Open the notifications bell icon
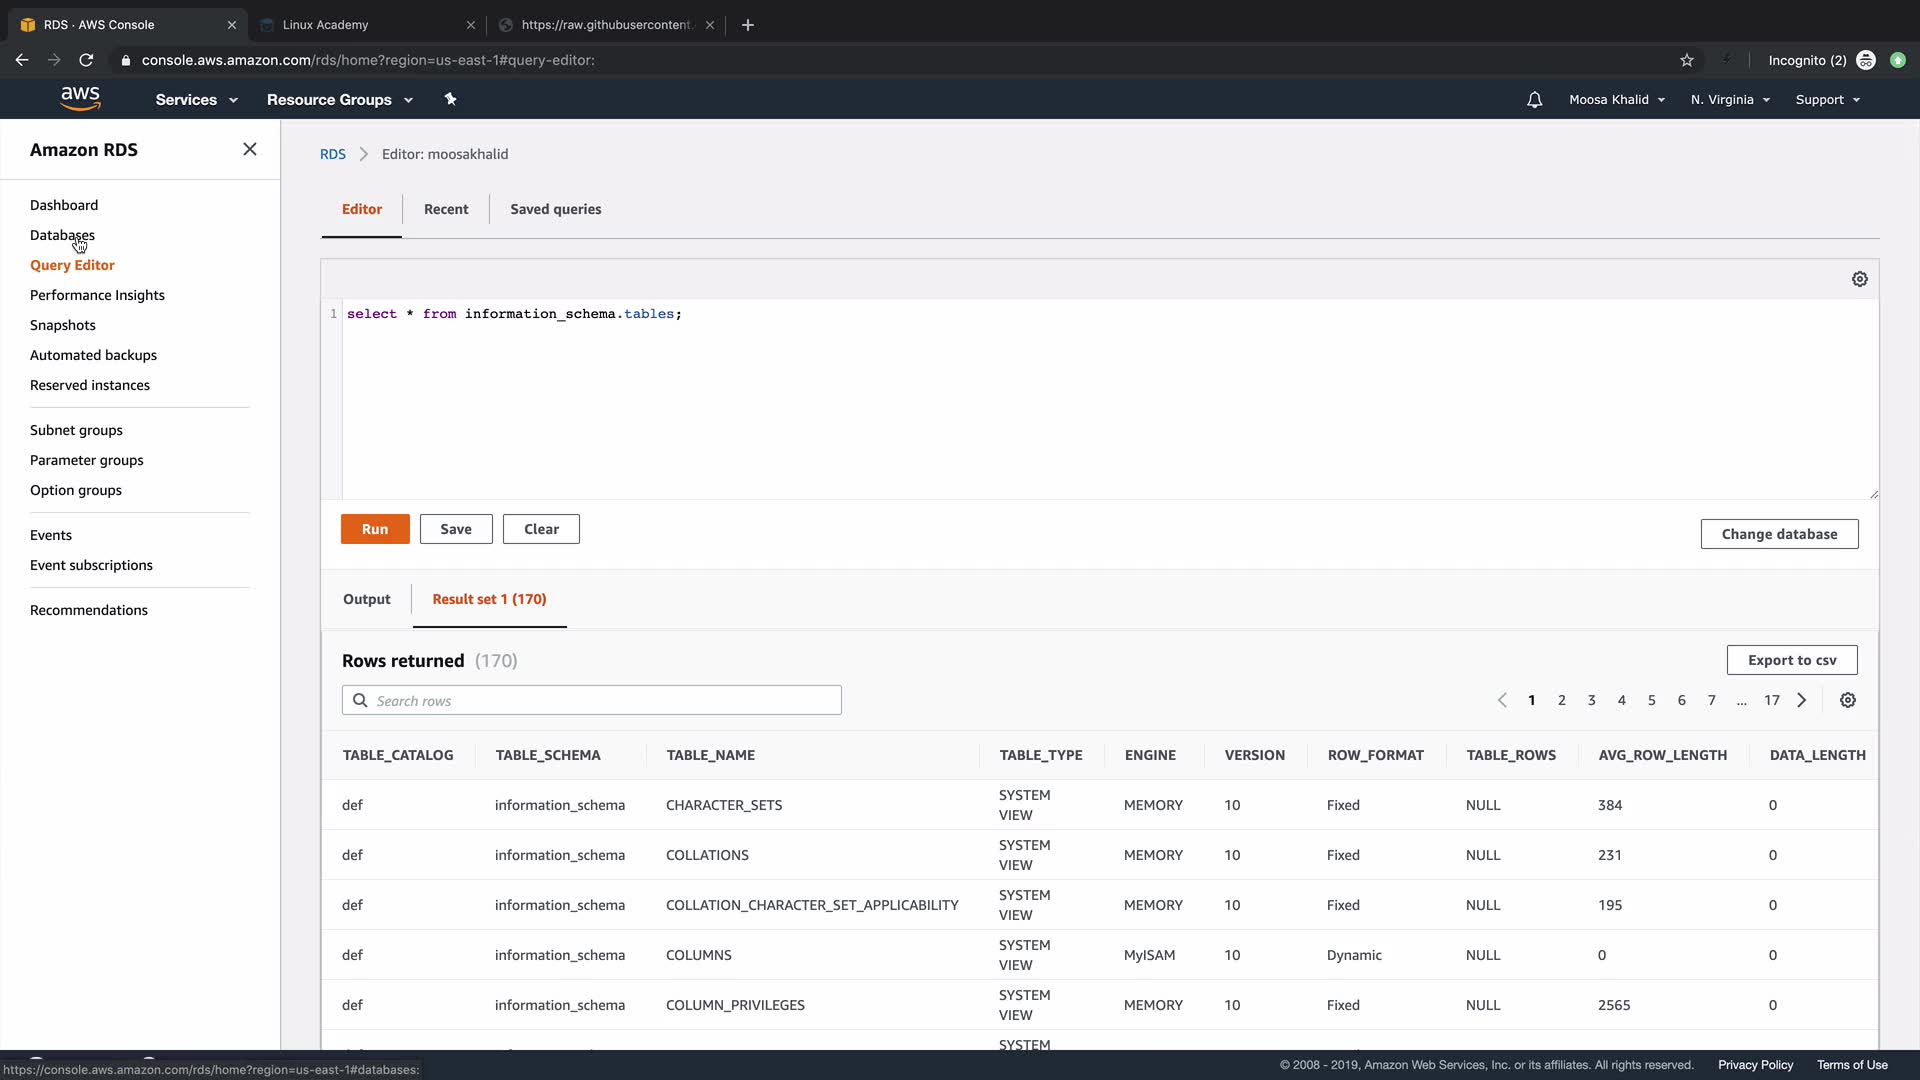This screenshot has width=1920, height=1080. pyautogui.click(x=1534, y=100)
